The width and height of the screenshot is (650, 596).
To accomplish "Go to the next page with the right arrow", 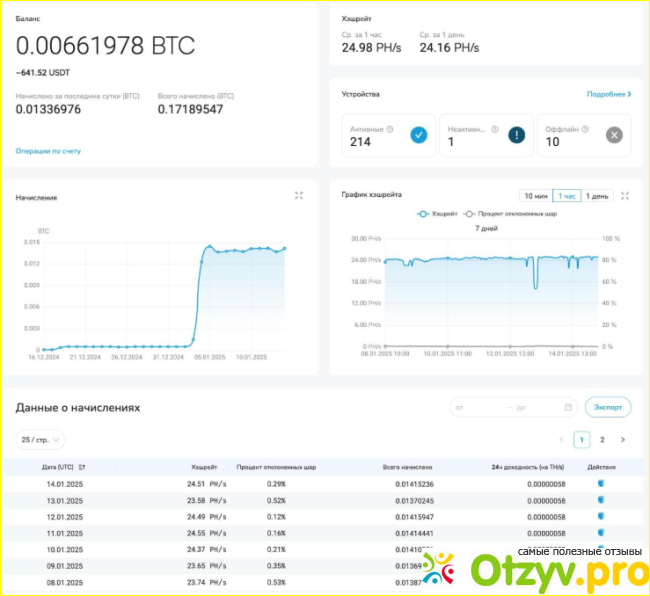I will pos(623,440).
